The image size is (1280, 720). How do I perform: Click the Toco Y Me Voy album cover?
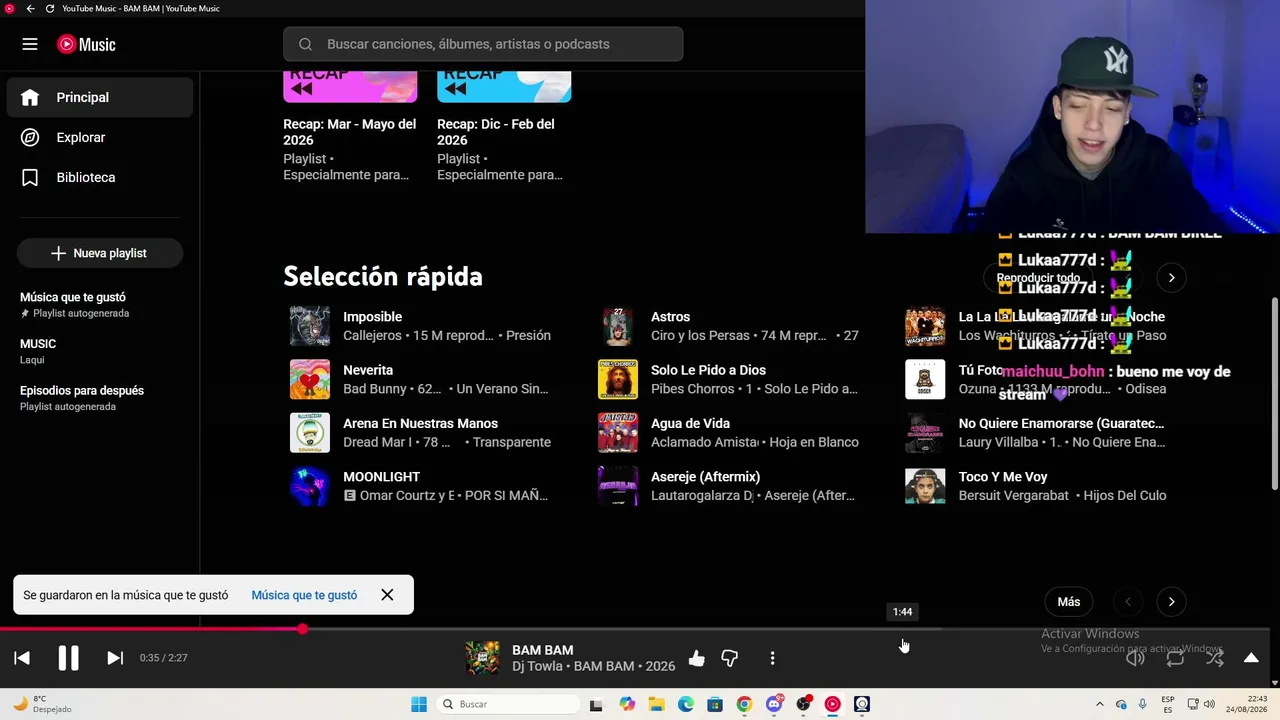925,487
